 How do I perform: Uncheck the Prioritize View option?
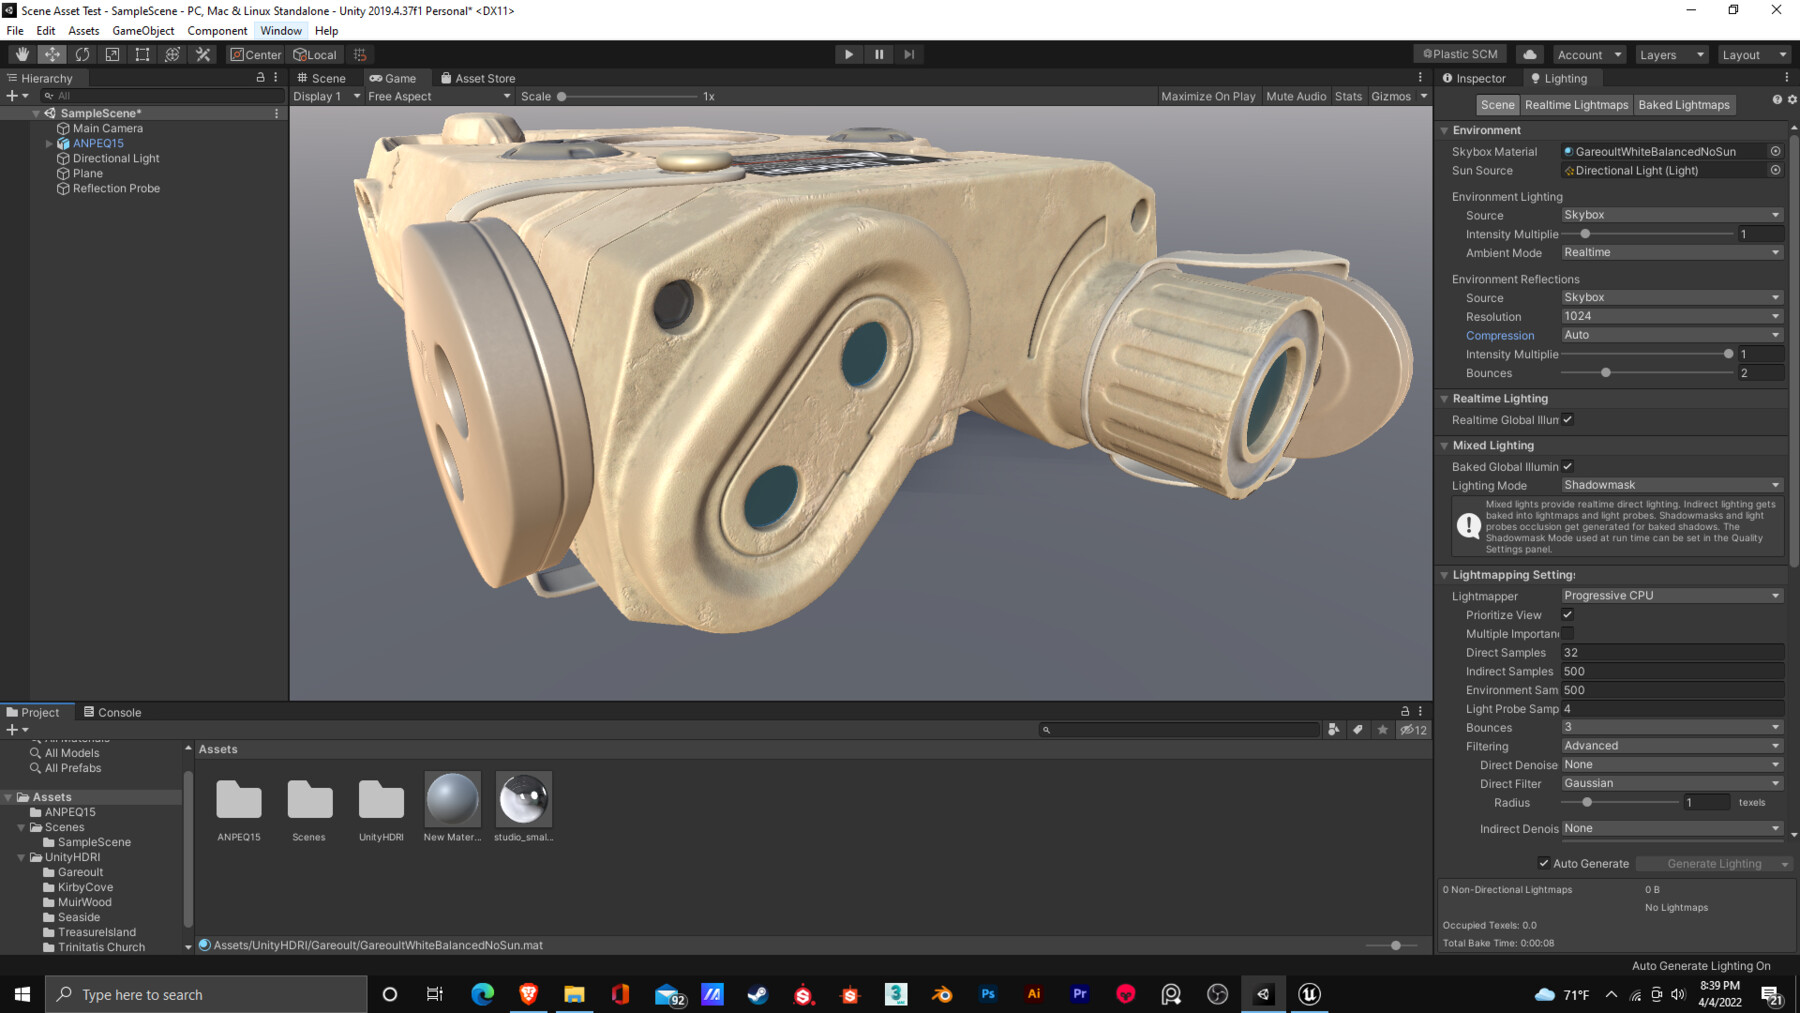point(1567,614)
